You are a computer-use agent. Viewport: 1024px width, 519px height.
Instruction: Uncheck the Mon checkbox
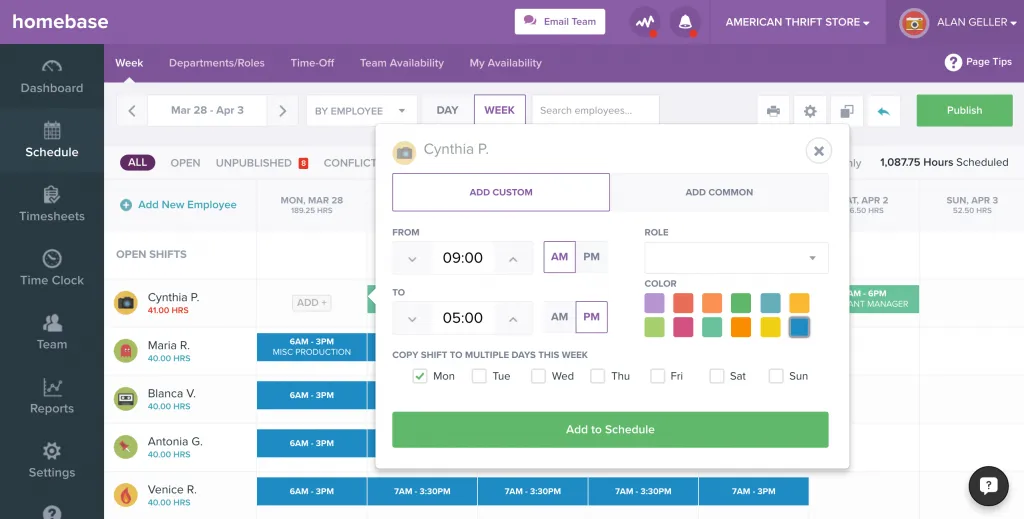pos(420,376)
